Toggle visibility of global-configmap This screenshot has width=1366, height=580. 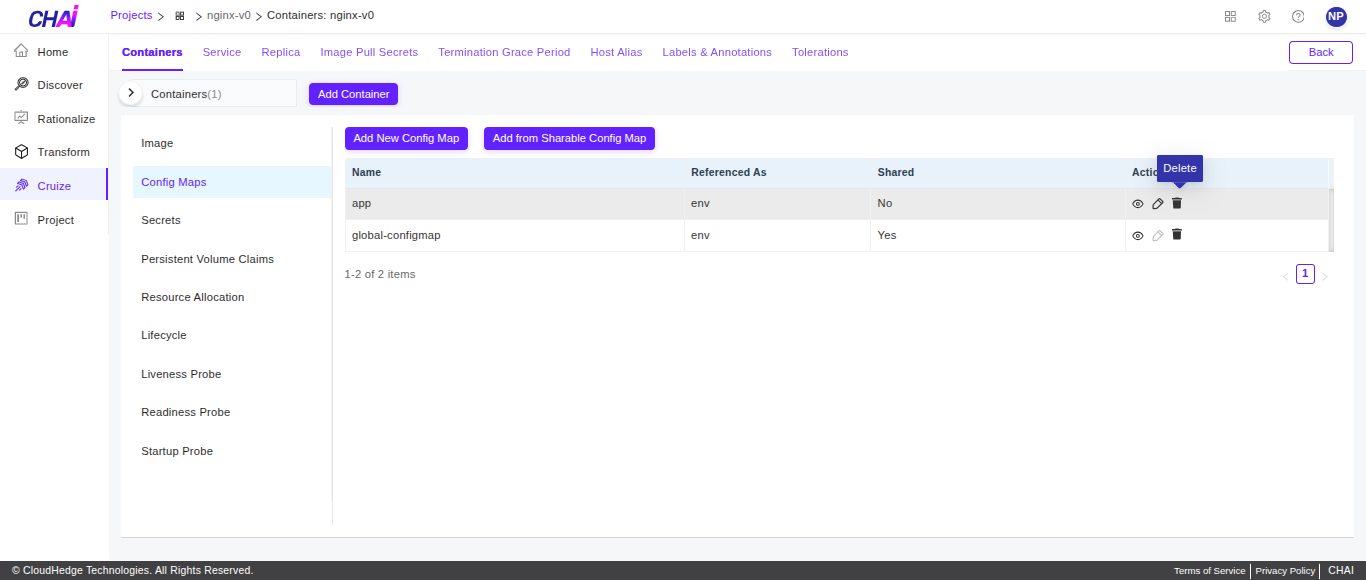coord(1138,235)
